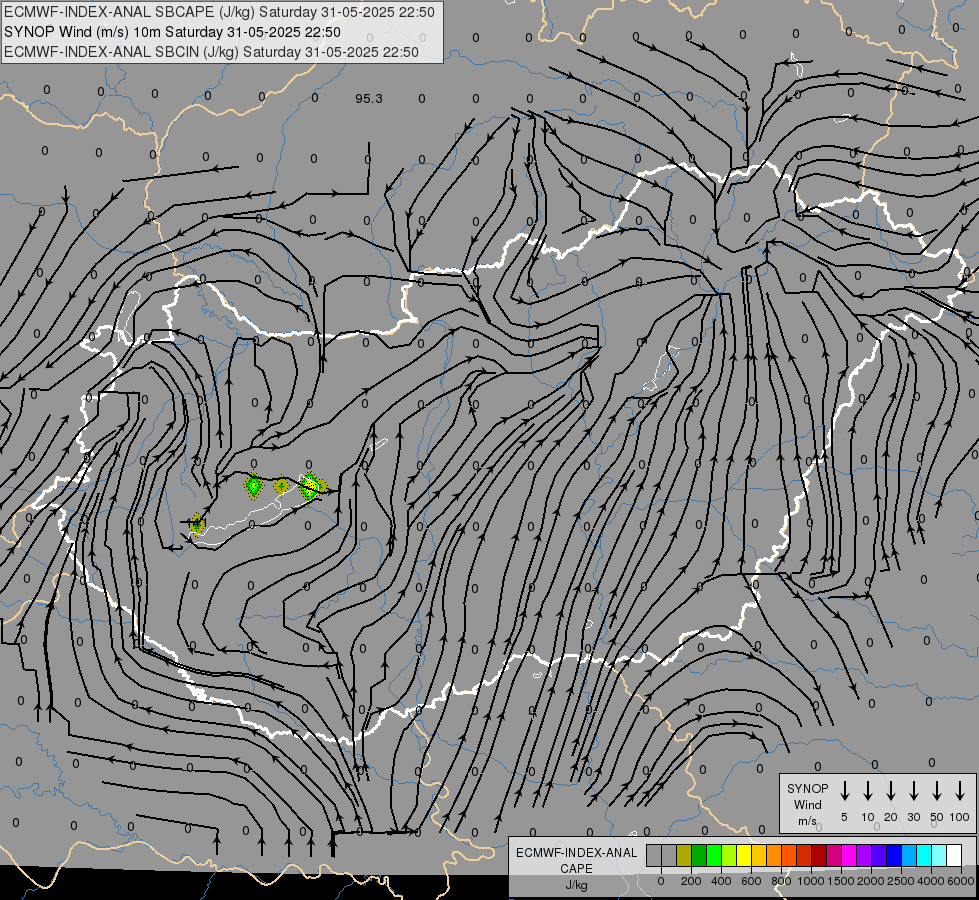The width and height of the screenshot is (979, 900).
Task: Click the 2000 tick label under the CAPE bar
Action: pos(871,881)
